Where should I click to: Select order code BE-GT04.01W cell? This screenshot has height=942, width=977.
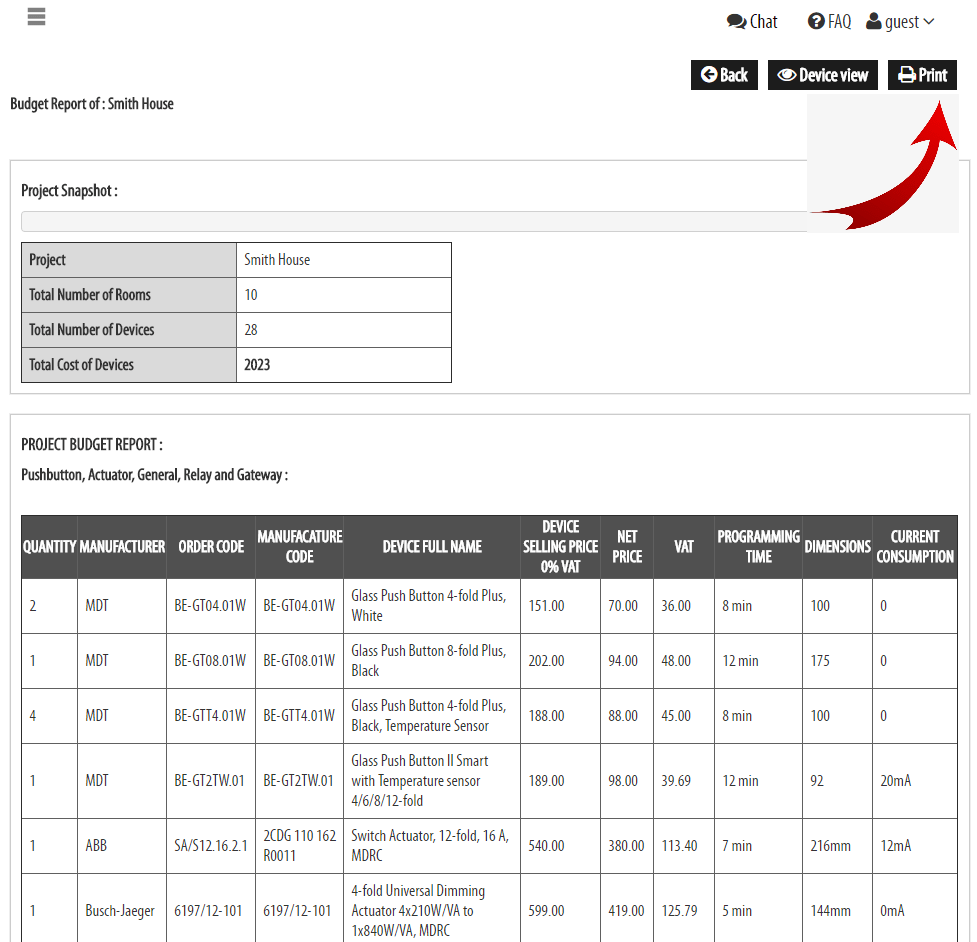coord(211,606)
